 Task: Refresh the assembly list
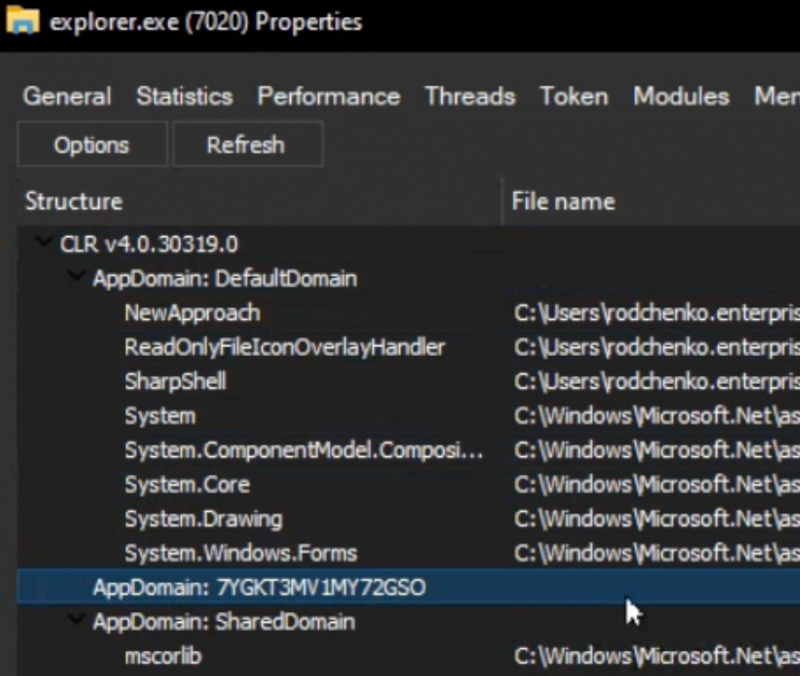[247, 144]
